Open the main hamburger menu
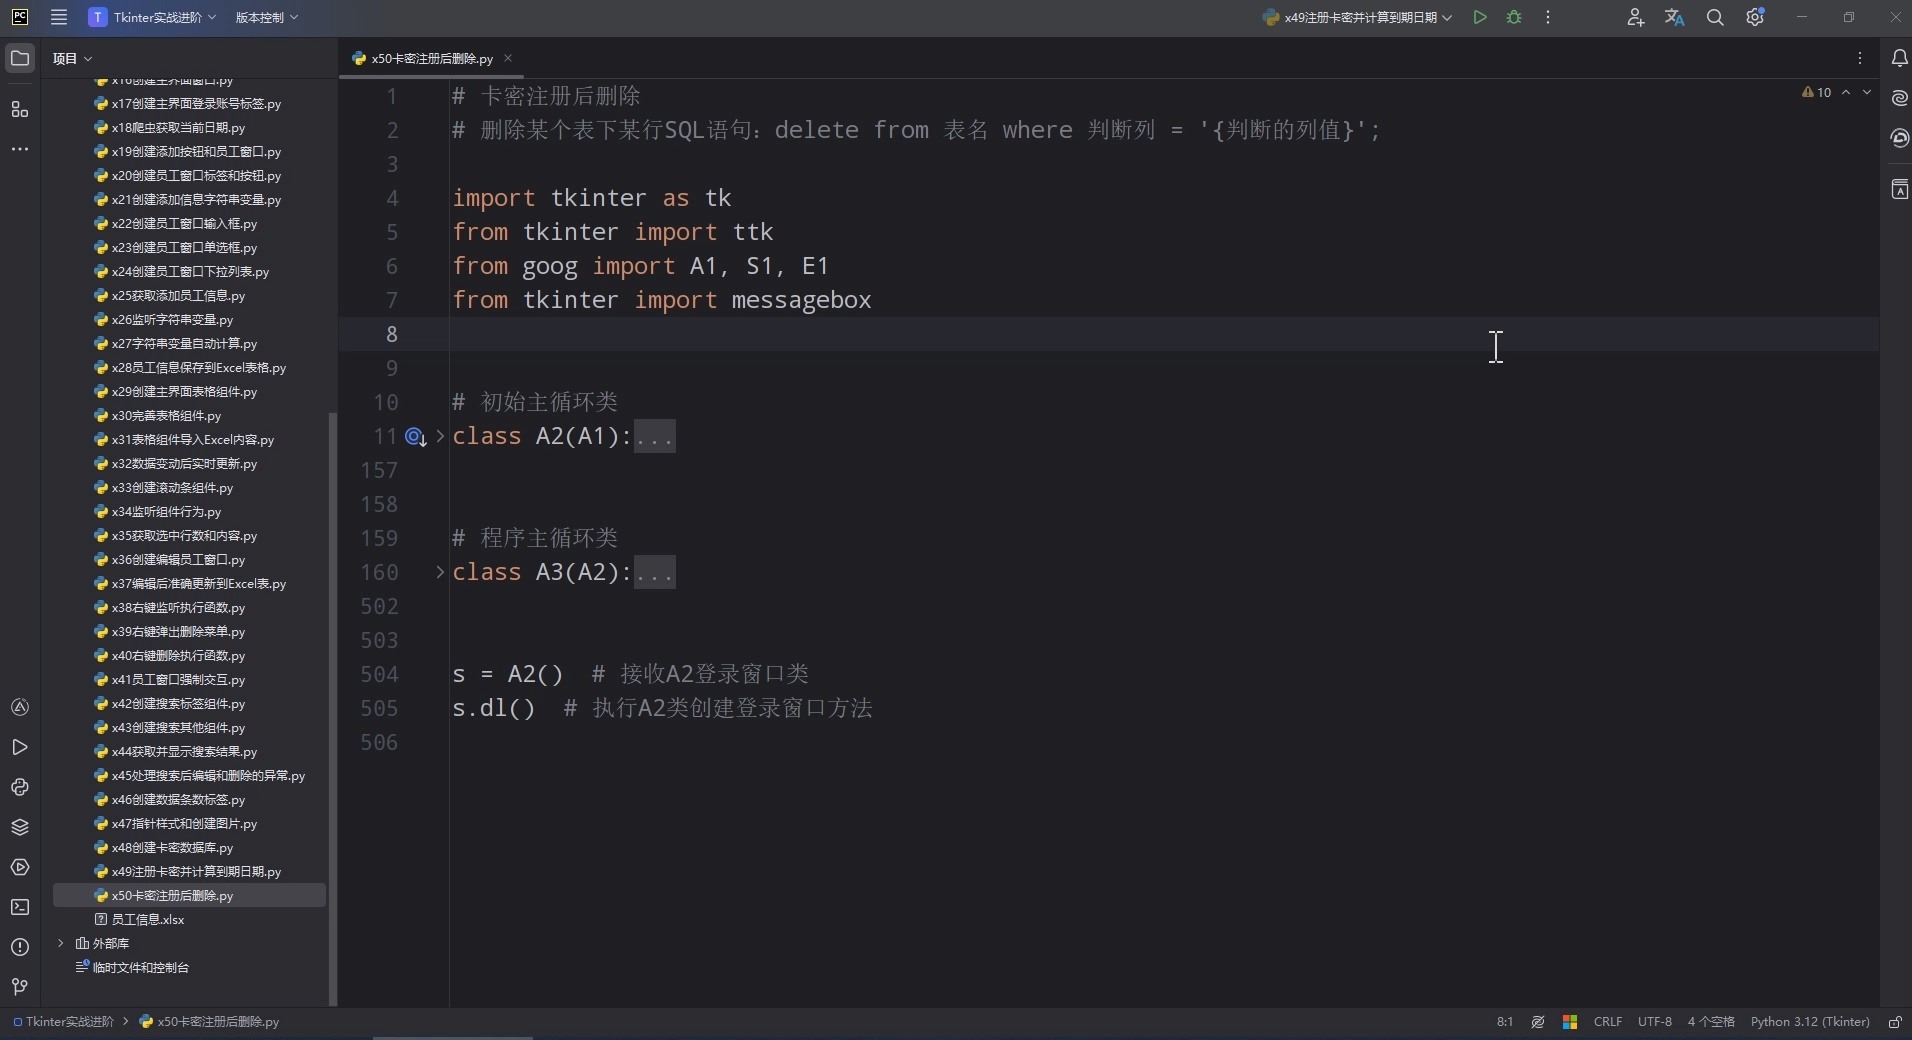1912x1040 pixels. click(x=59, y=17)
